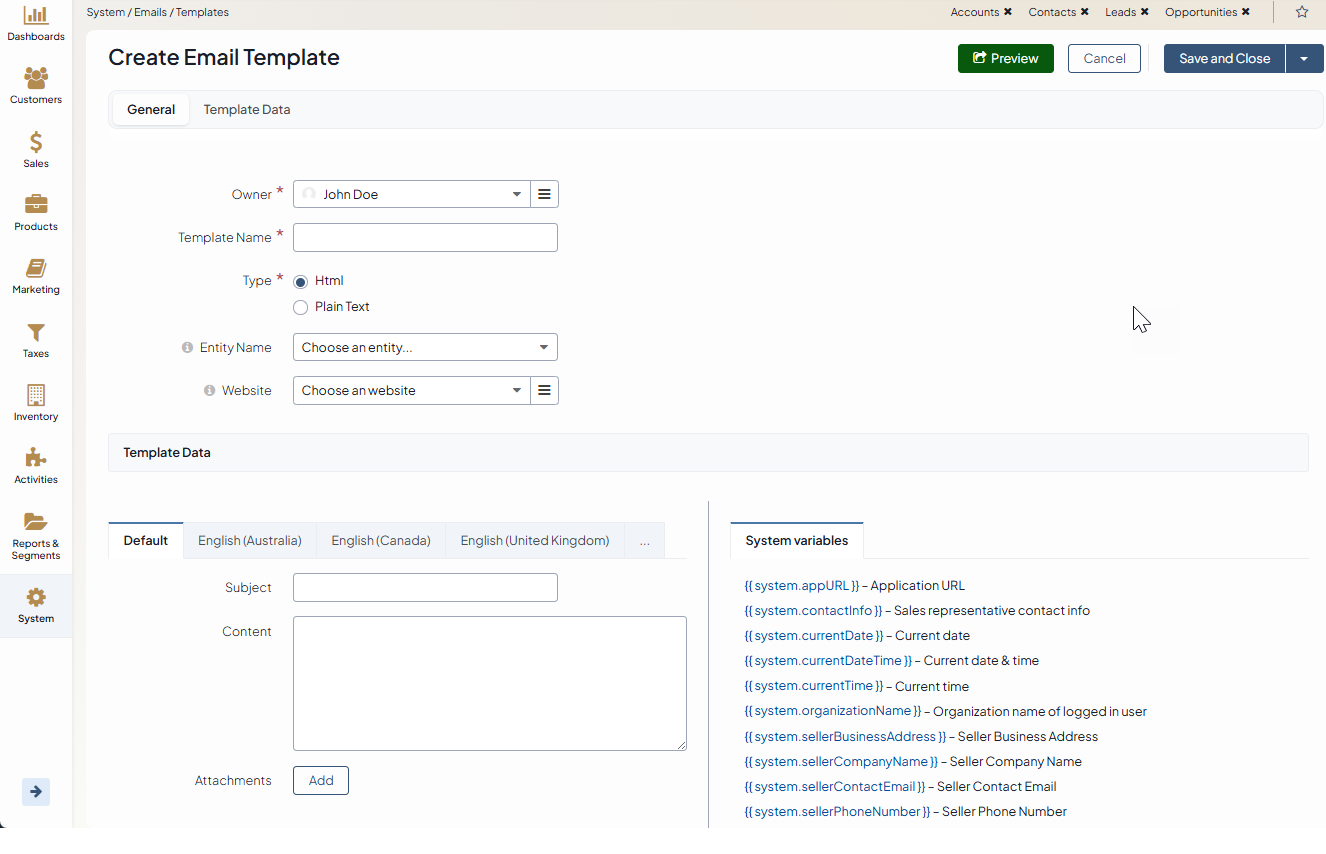Select the Html type radio button
Image resolution: width=1326 pixels, height=854 pixels.
click(x=300, y=282)
